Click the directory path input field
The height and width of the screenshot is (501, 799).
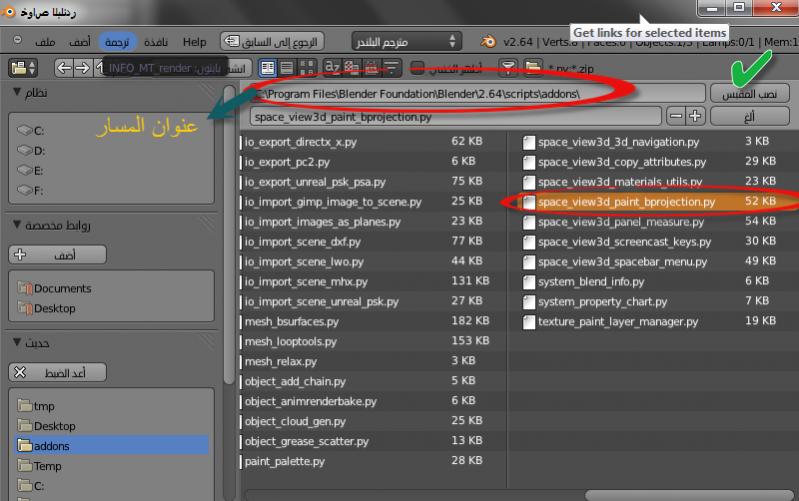[x=477, y=94]
